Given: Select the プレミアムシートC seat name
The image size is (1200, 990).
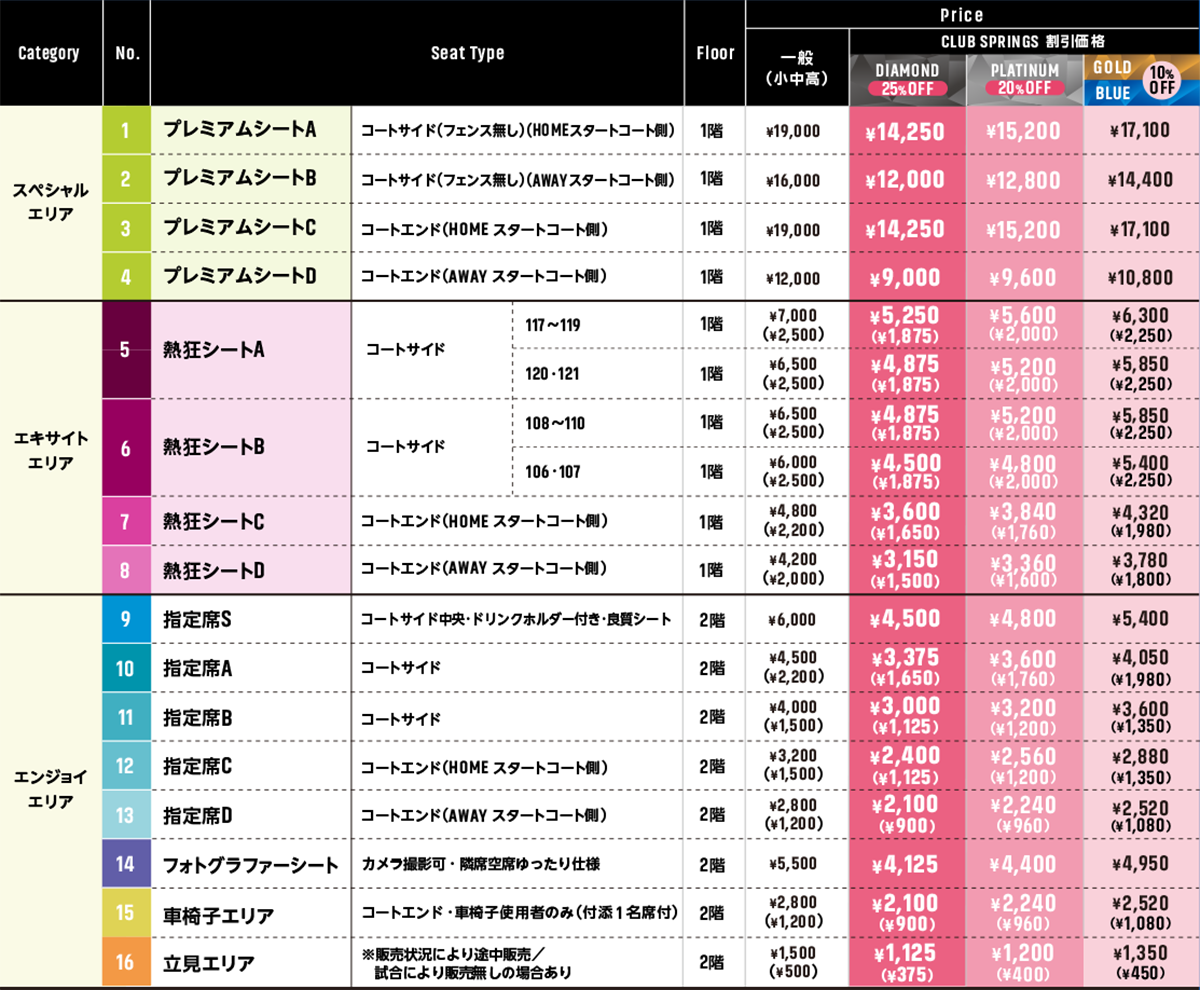Looking at the screenshot, I should tap(240, 228).
